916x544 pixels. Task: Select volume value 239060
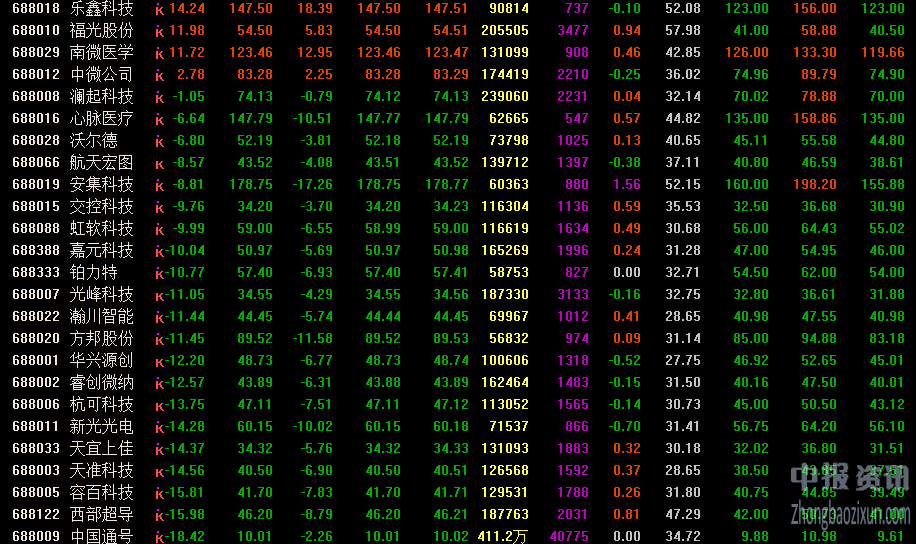(505, 96)
